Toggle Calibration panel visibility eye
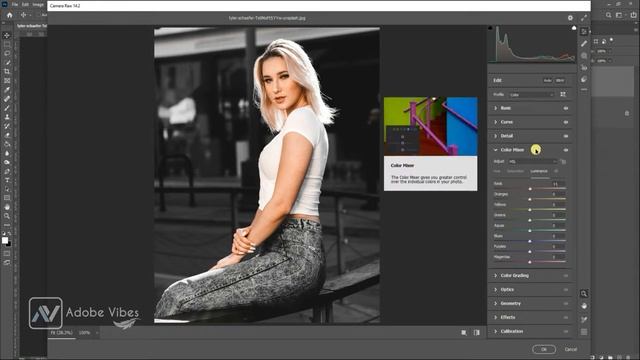Image resolution: width=640 pixels, height=360 pixels. (566, 331)
